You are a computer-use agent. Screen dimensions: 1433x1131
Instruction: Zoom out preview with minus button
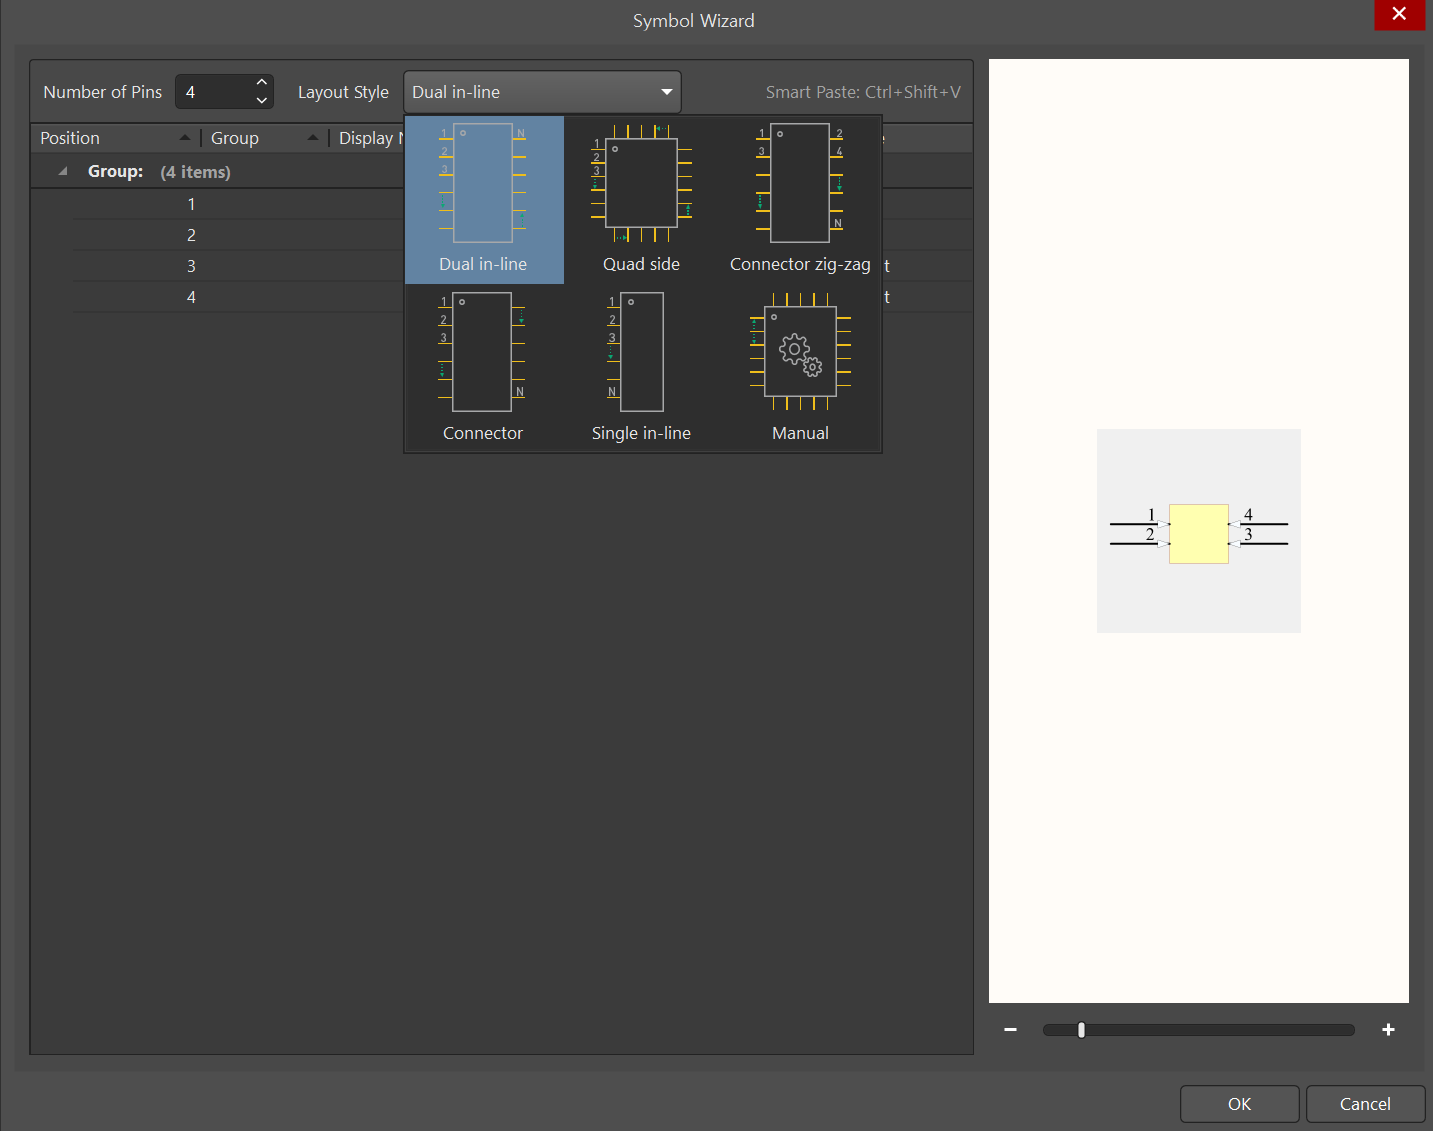[1010, 1030]
